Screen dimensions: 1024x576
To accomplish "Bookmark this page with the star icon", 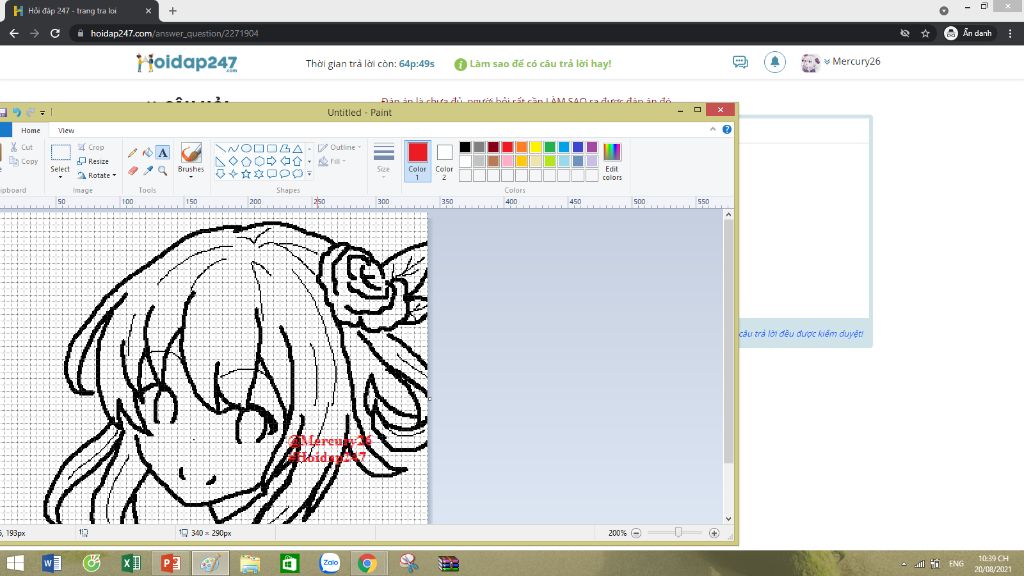I will point(925,33).
